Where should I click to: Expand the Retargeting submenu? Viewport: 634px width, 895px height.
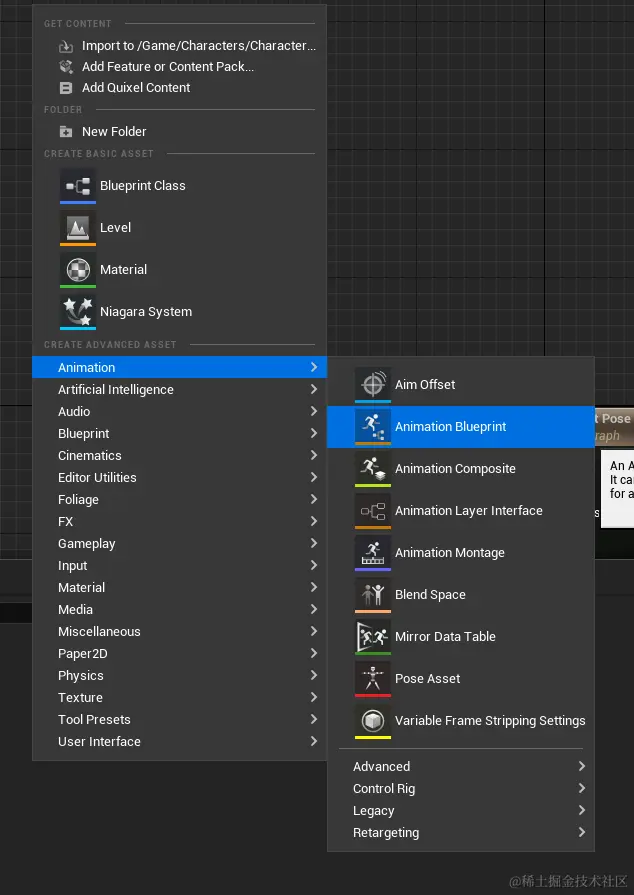461,833
